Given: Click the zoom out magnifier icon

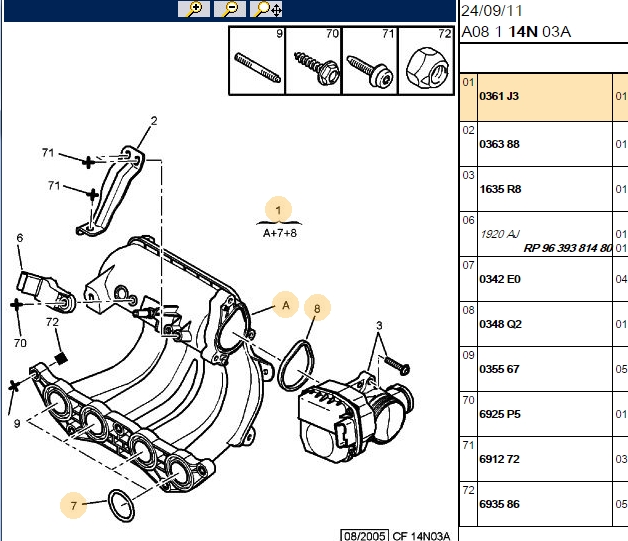Looking at the screenshot, I should 230,9.
